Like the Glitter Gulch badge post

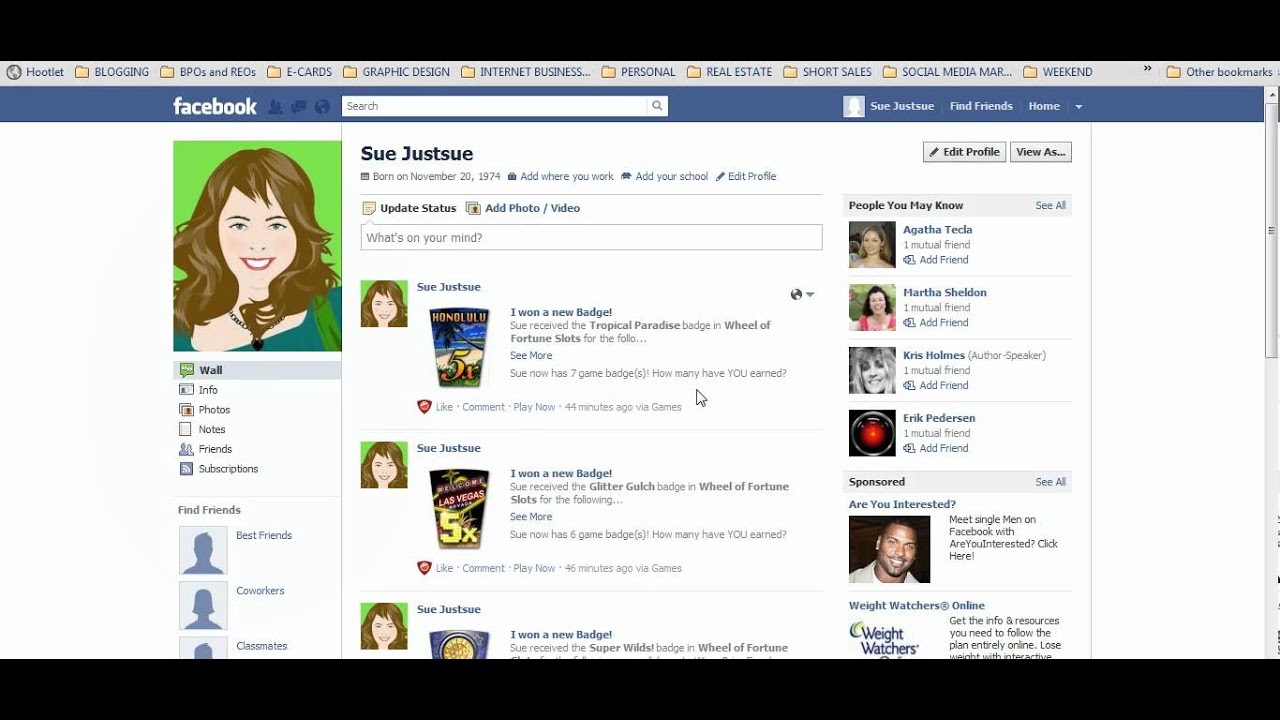pyautogui.click(x=444, y=568)
